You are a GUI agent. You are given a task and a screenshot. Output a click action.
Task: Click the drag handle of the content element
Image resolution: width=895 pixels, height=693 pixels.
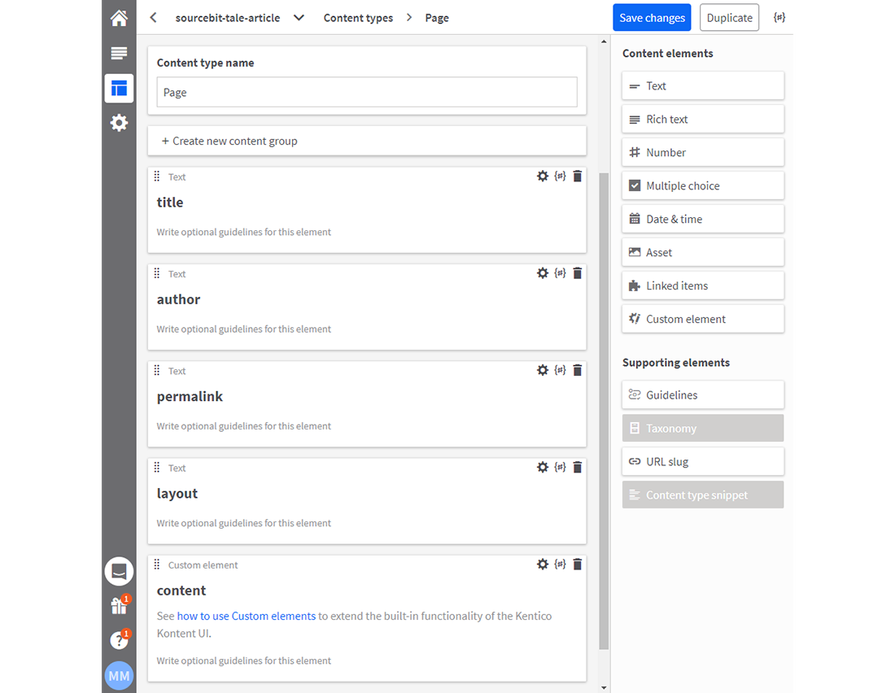pyautogui.click(x=157, y=565)
